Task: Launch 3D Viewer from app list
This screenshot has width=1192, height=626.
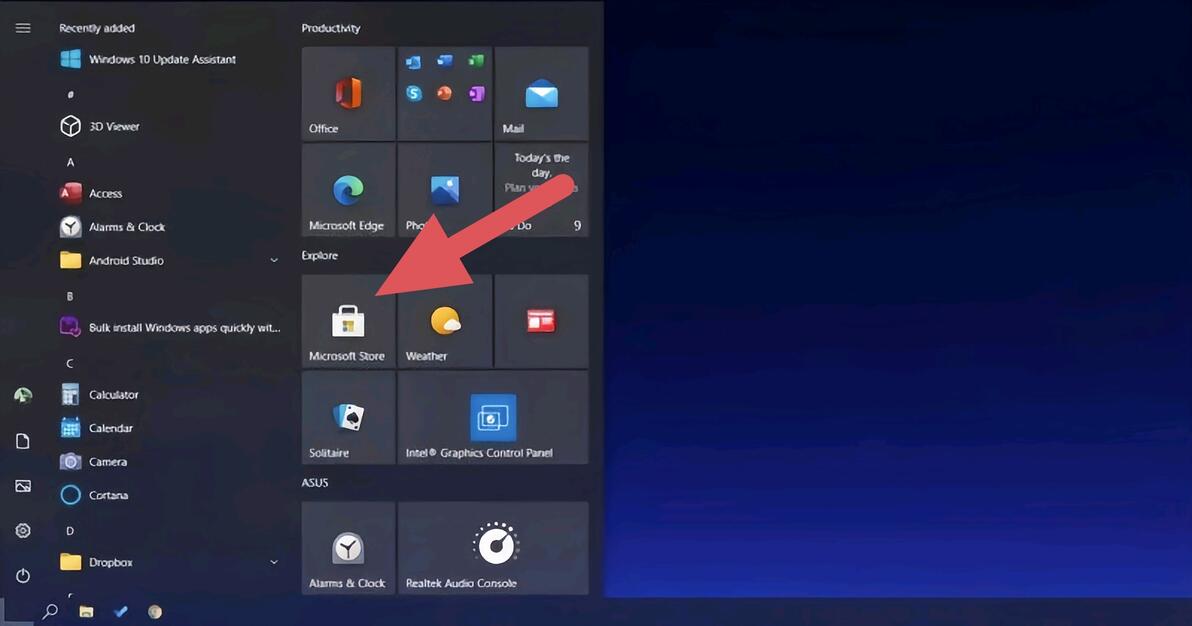Action: coord(169,126)
